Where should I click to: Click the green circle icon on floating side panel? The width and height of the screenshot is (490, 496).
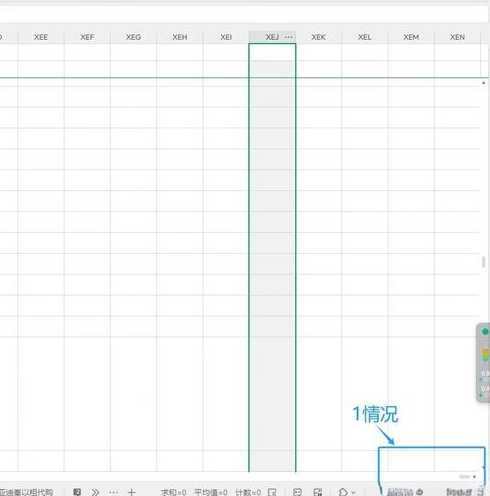click(x=485, y=331)
